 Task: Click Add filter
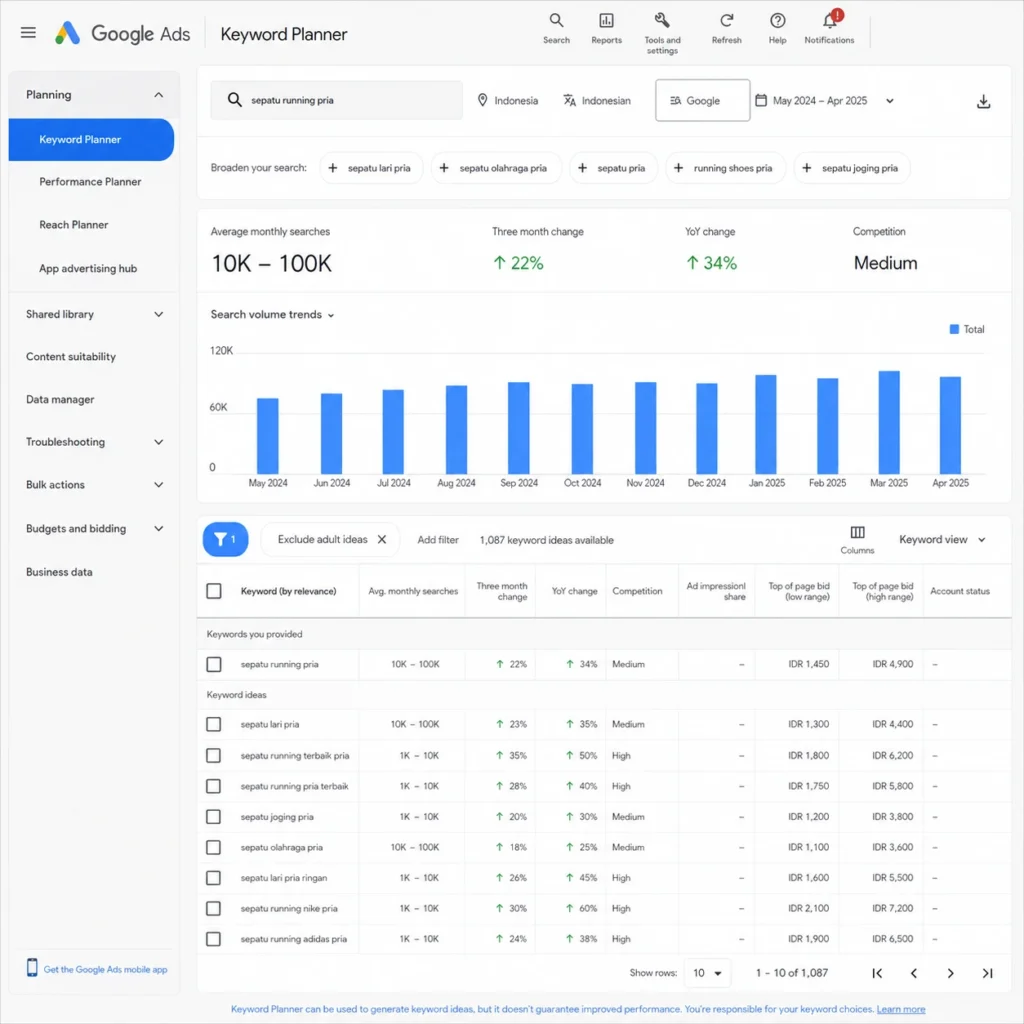[x=438, y=540]
